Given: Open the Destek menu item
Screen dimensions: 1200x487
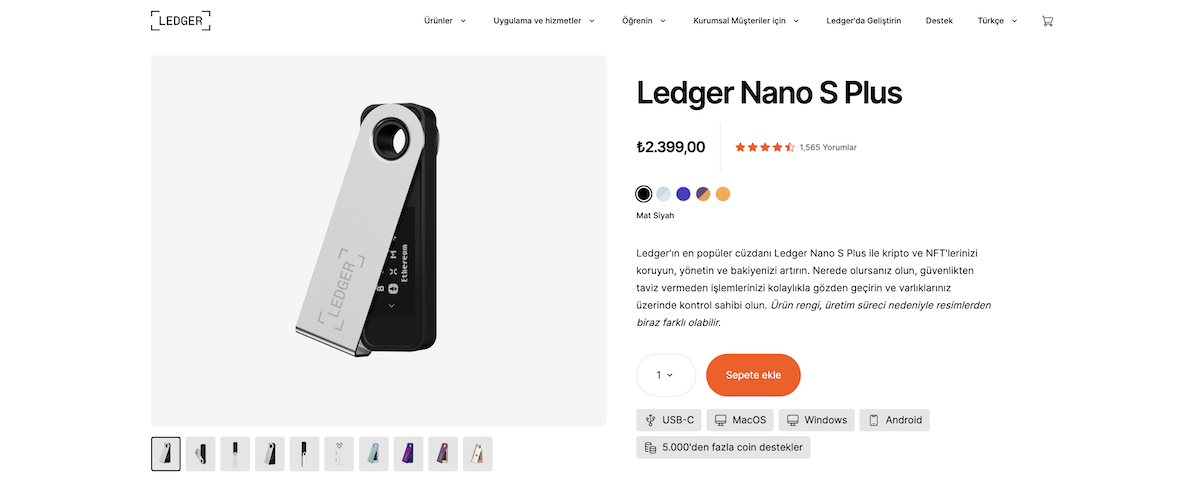Looking at the screenshot, I should 939,20.
